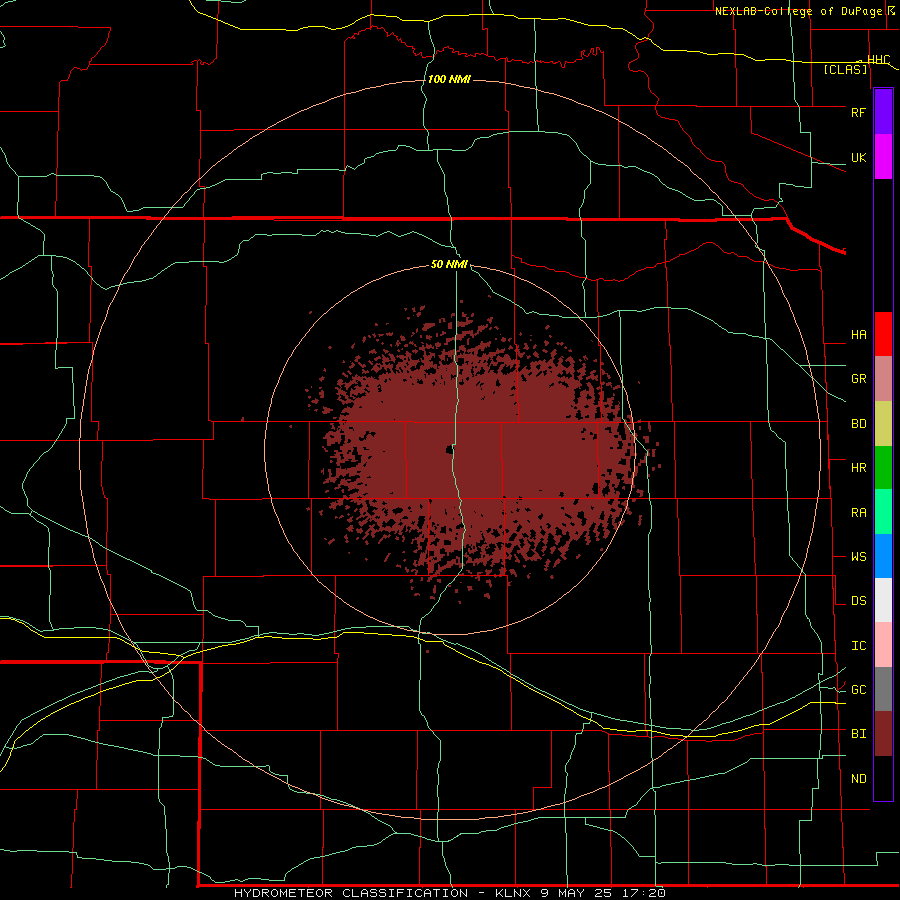Click the BI dark red legend swatch
Viewport: 900px width, 900px height.
883,734
